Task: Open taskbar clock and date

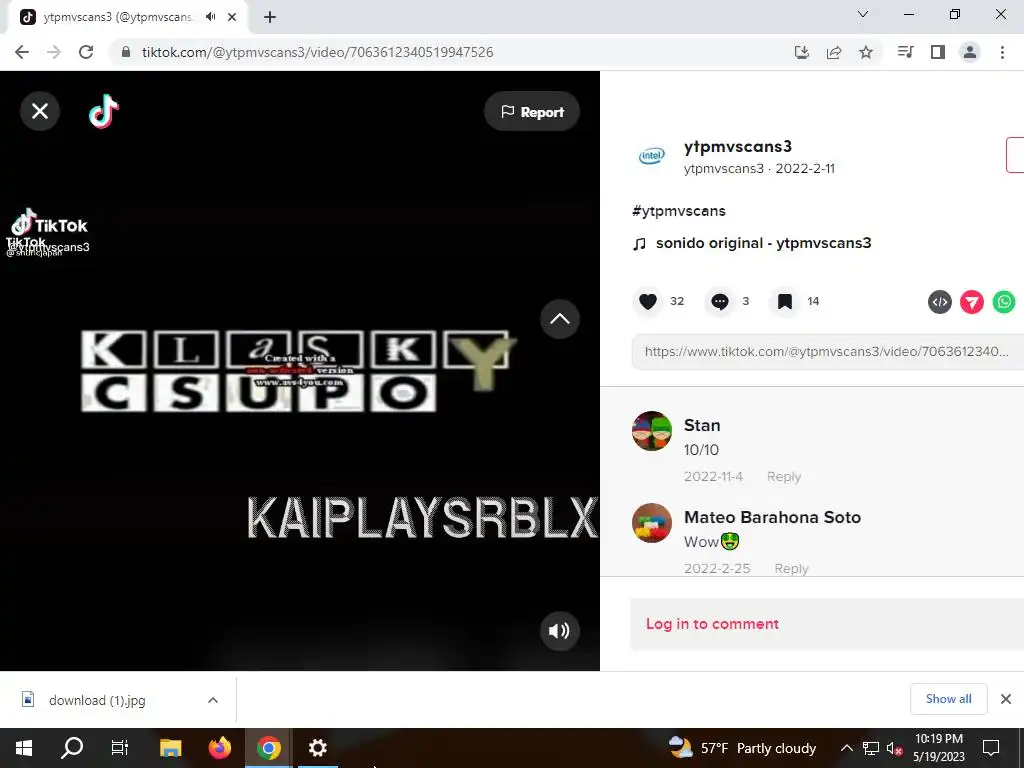Action: pyautogui.click(x=938, y=748)
